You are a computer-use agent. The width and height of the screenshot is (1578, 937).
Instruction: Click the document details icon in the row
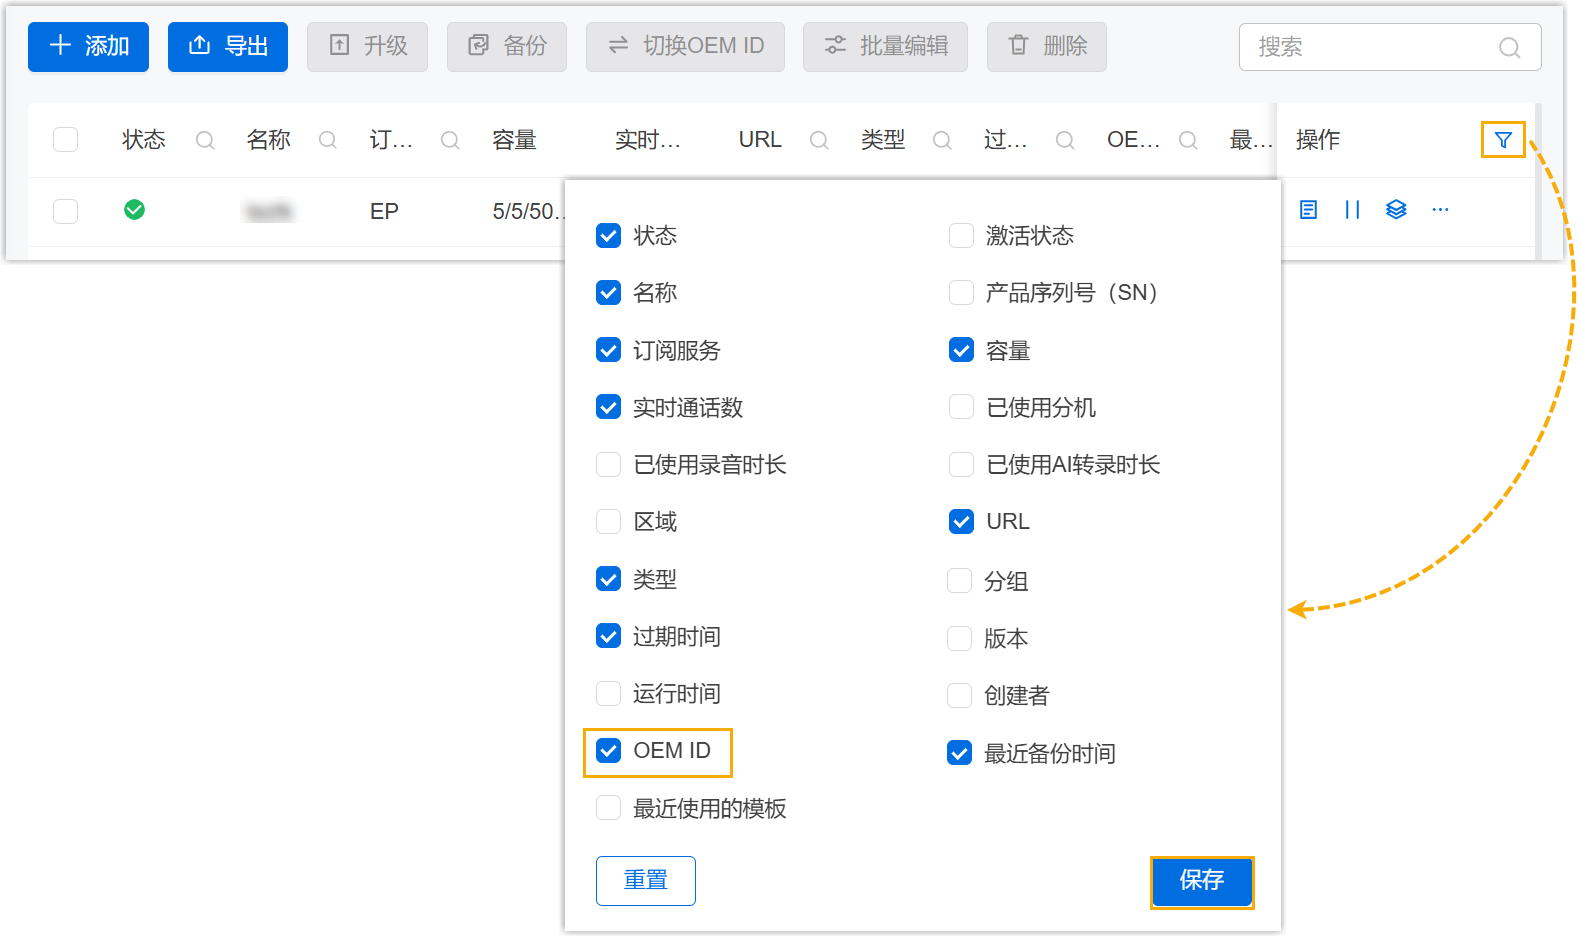pos(1308,210)
